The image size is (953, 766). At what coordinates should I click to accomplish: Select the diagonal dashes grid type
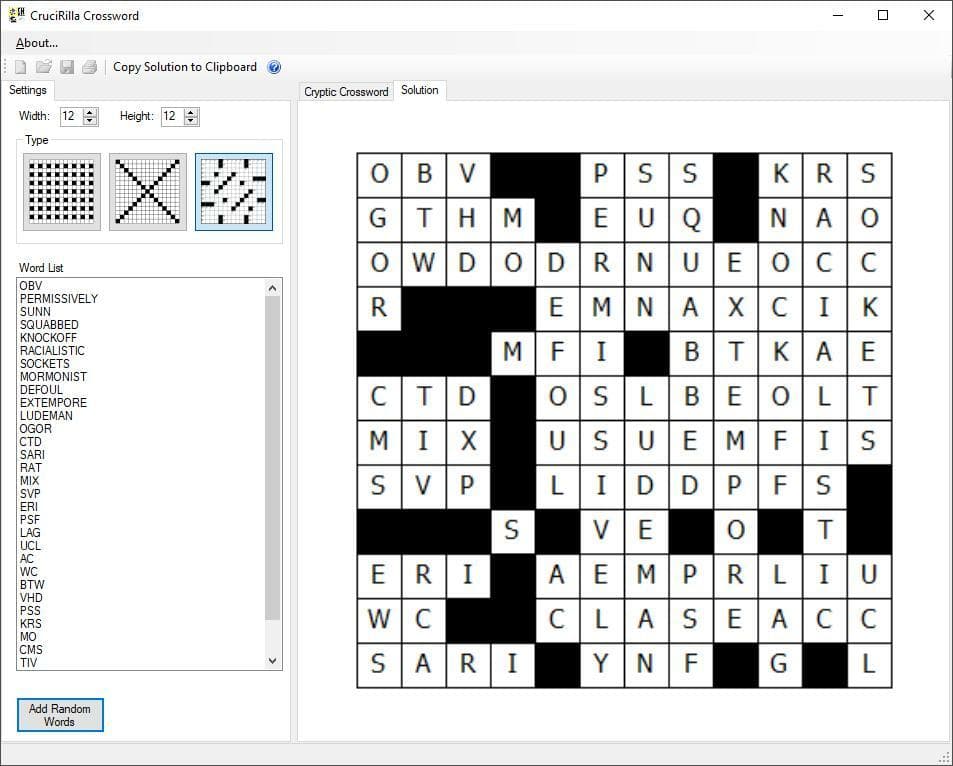[234, 192]
